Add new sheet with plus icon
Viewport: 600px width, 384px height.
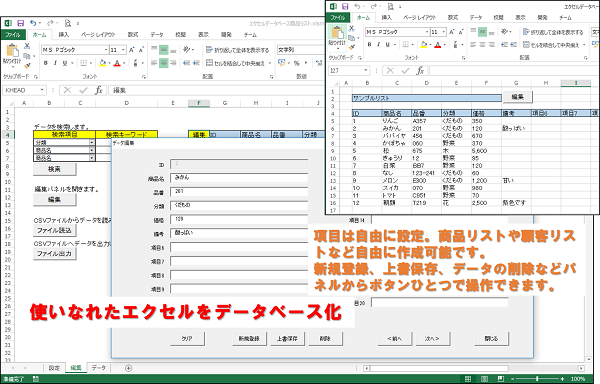click(129, 368)
